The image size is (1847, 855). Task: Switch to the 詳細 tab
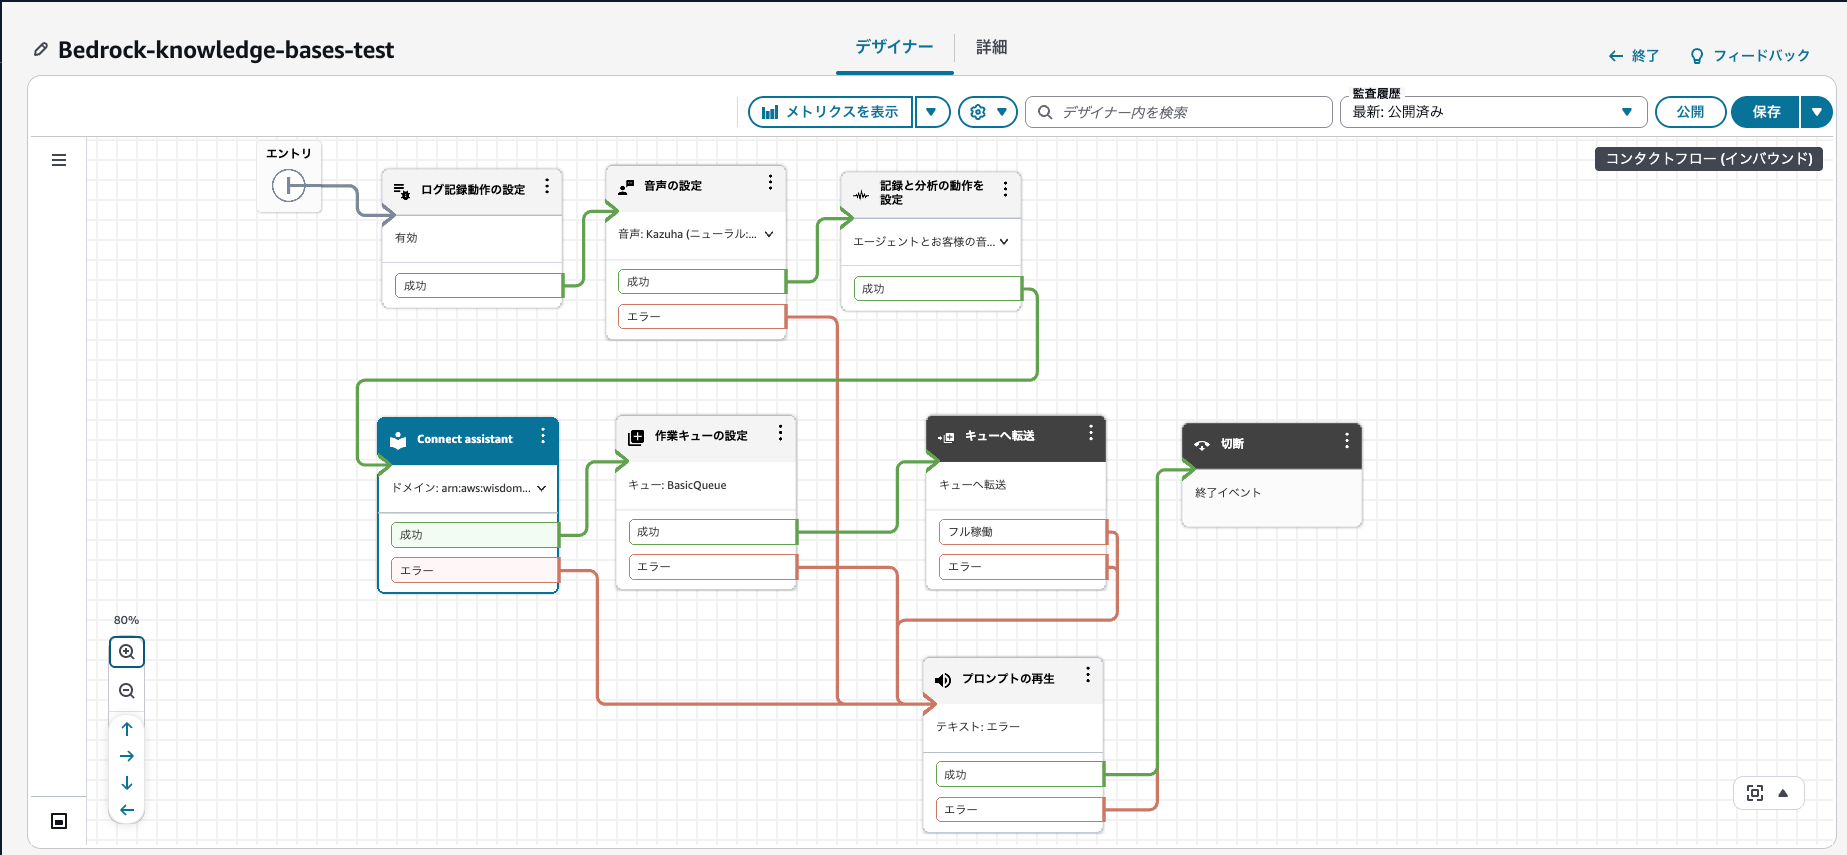991,47
